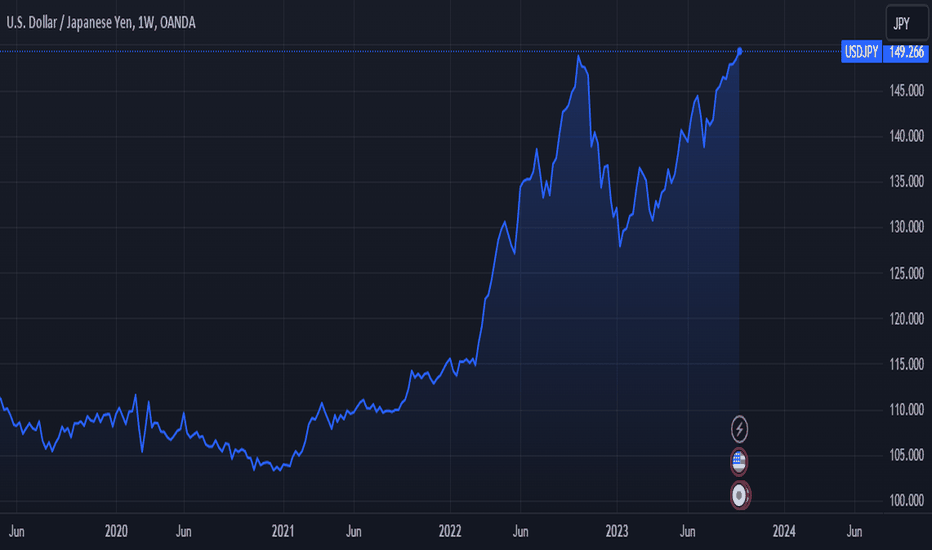Select the 149.266 current price label
The width and height of the screenshot is (932, 550).
[x=906, y=52]
